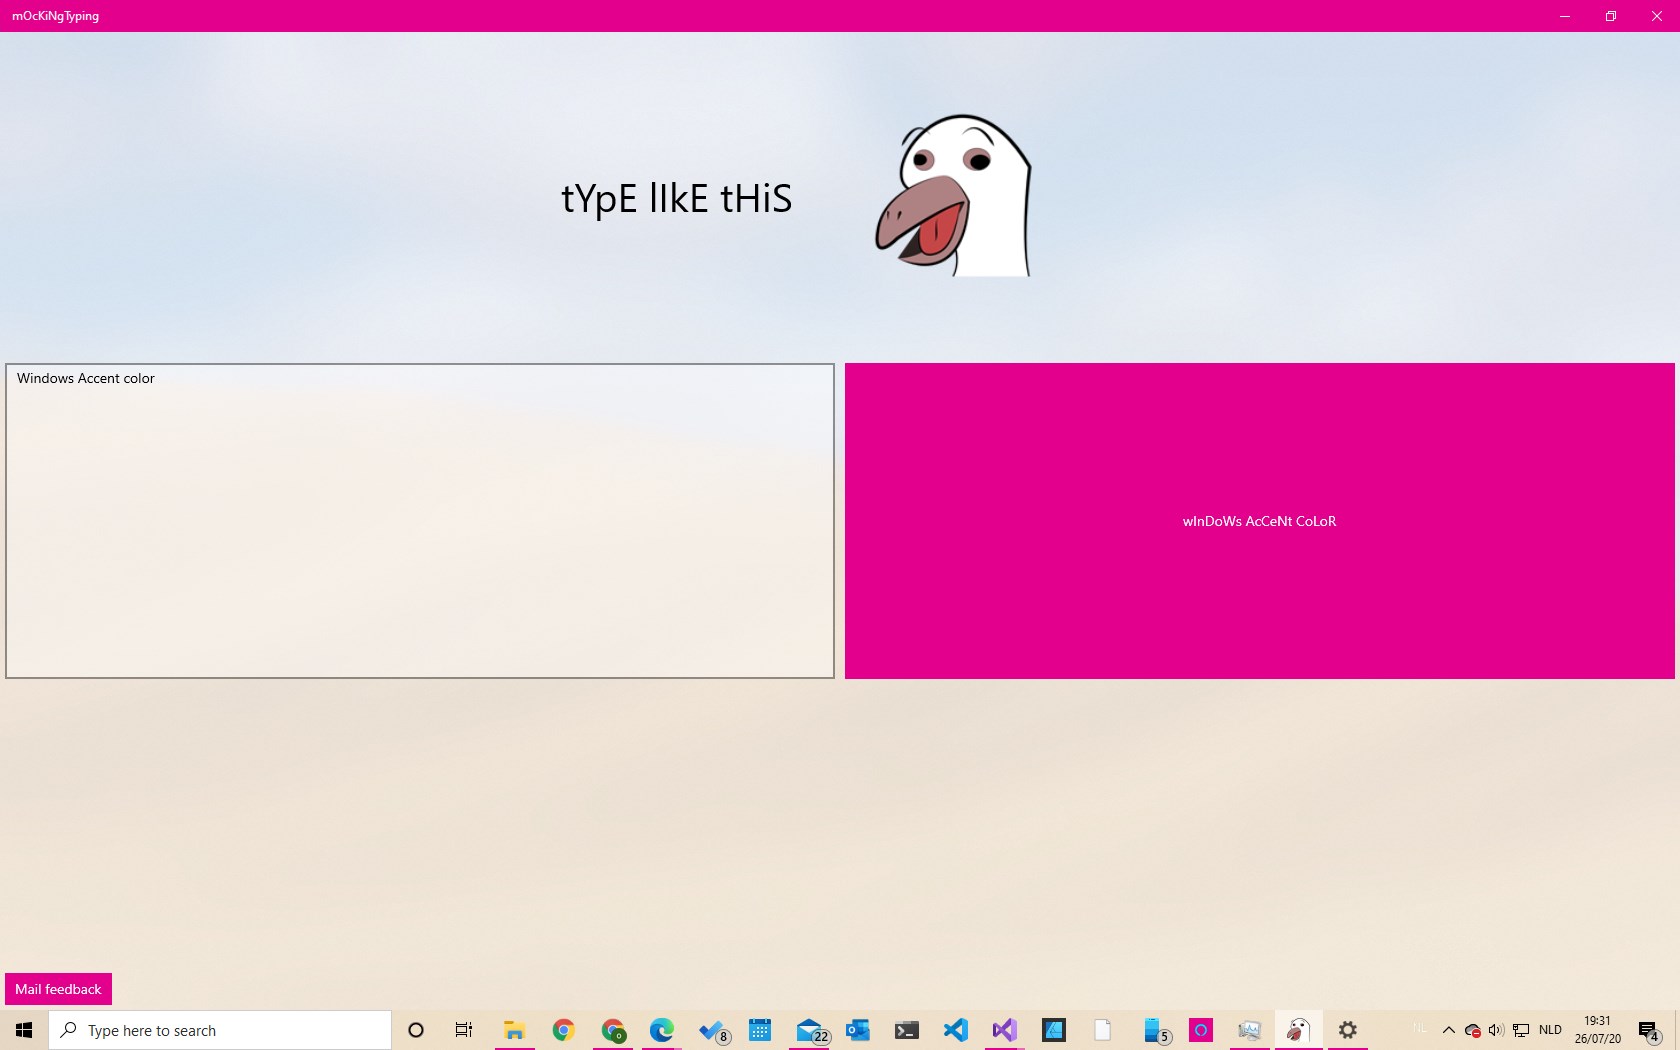Restore down the mOcKiNgTyping window
The width and height of the screenshot is (1680, 1050).
tap(1611, 16)
